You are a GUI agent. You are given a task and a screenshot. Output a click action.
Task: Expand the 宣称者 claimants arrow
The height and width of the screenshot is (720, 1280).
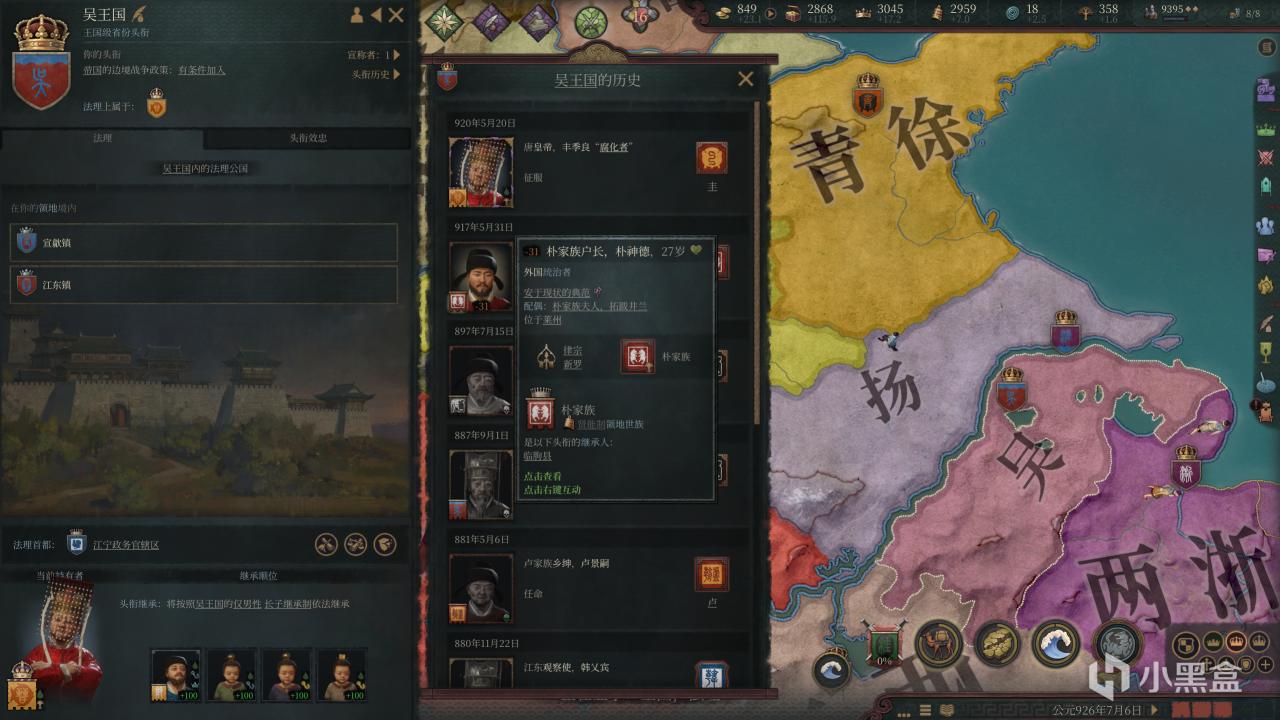pos(397,55)
